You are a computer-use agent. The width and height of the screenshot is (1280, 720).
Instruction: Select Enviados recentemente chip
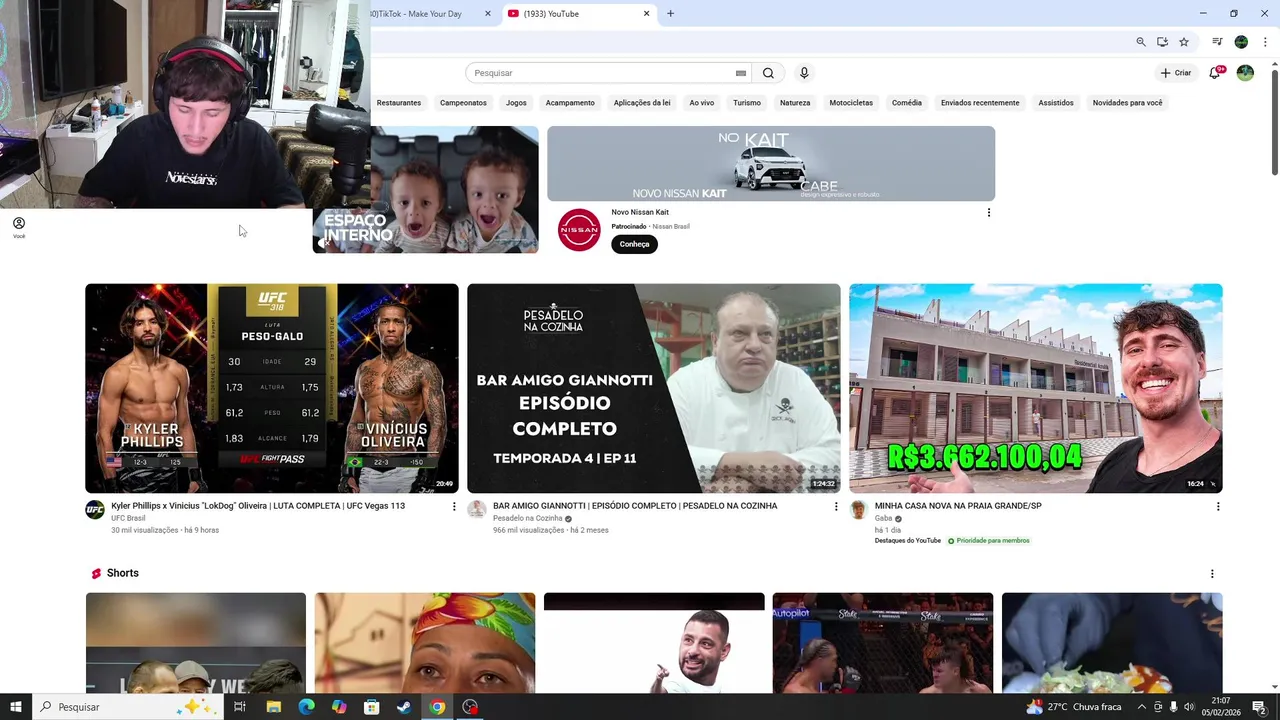point(980,103)
